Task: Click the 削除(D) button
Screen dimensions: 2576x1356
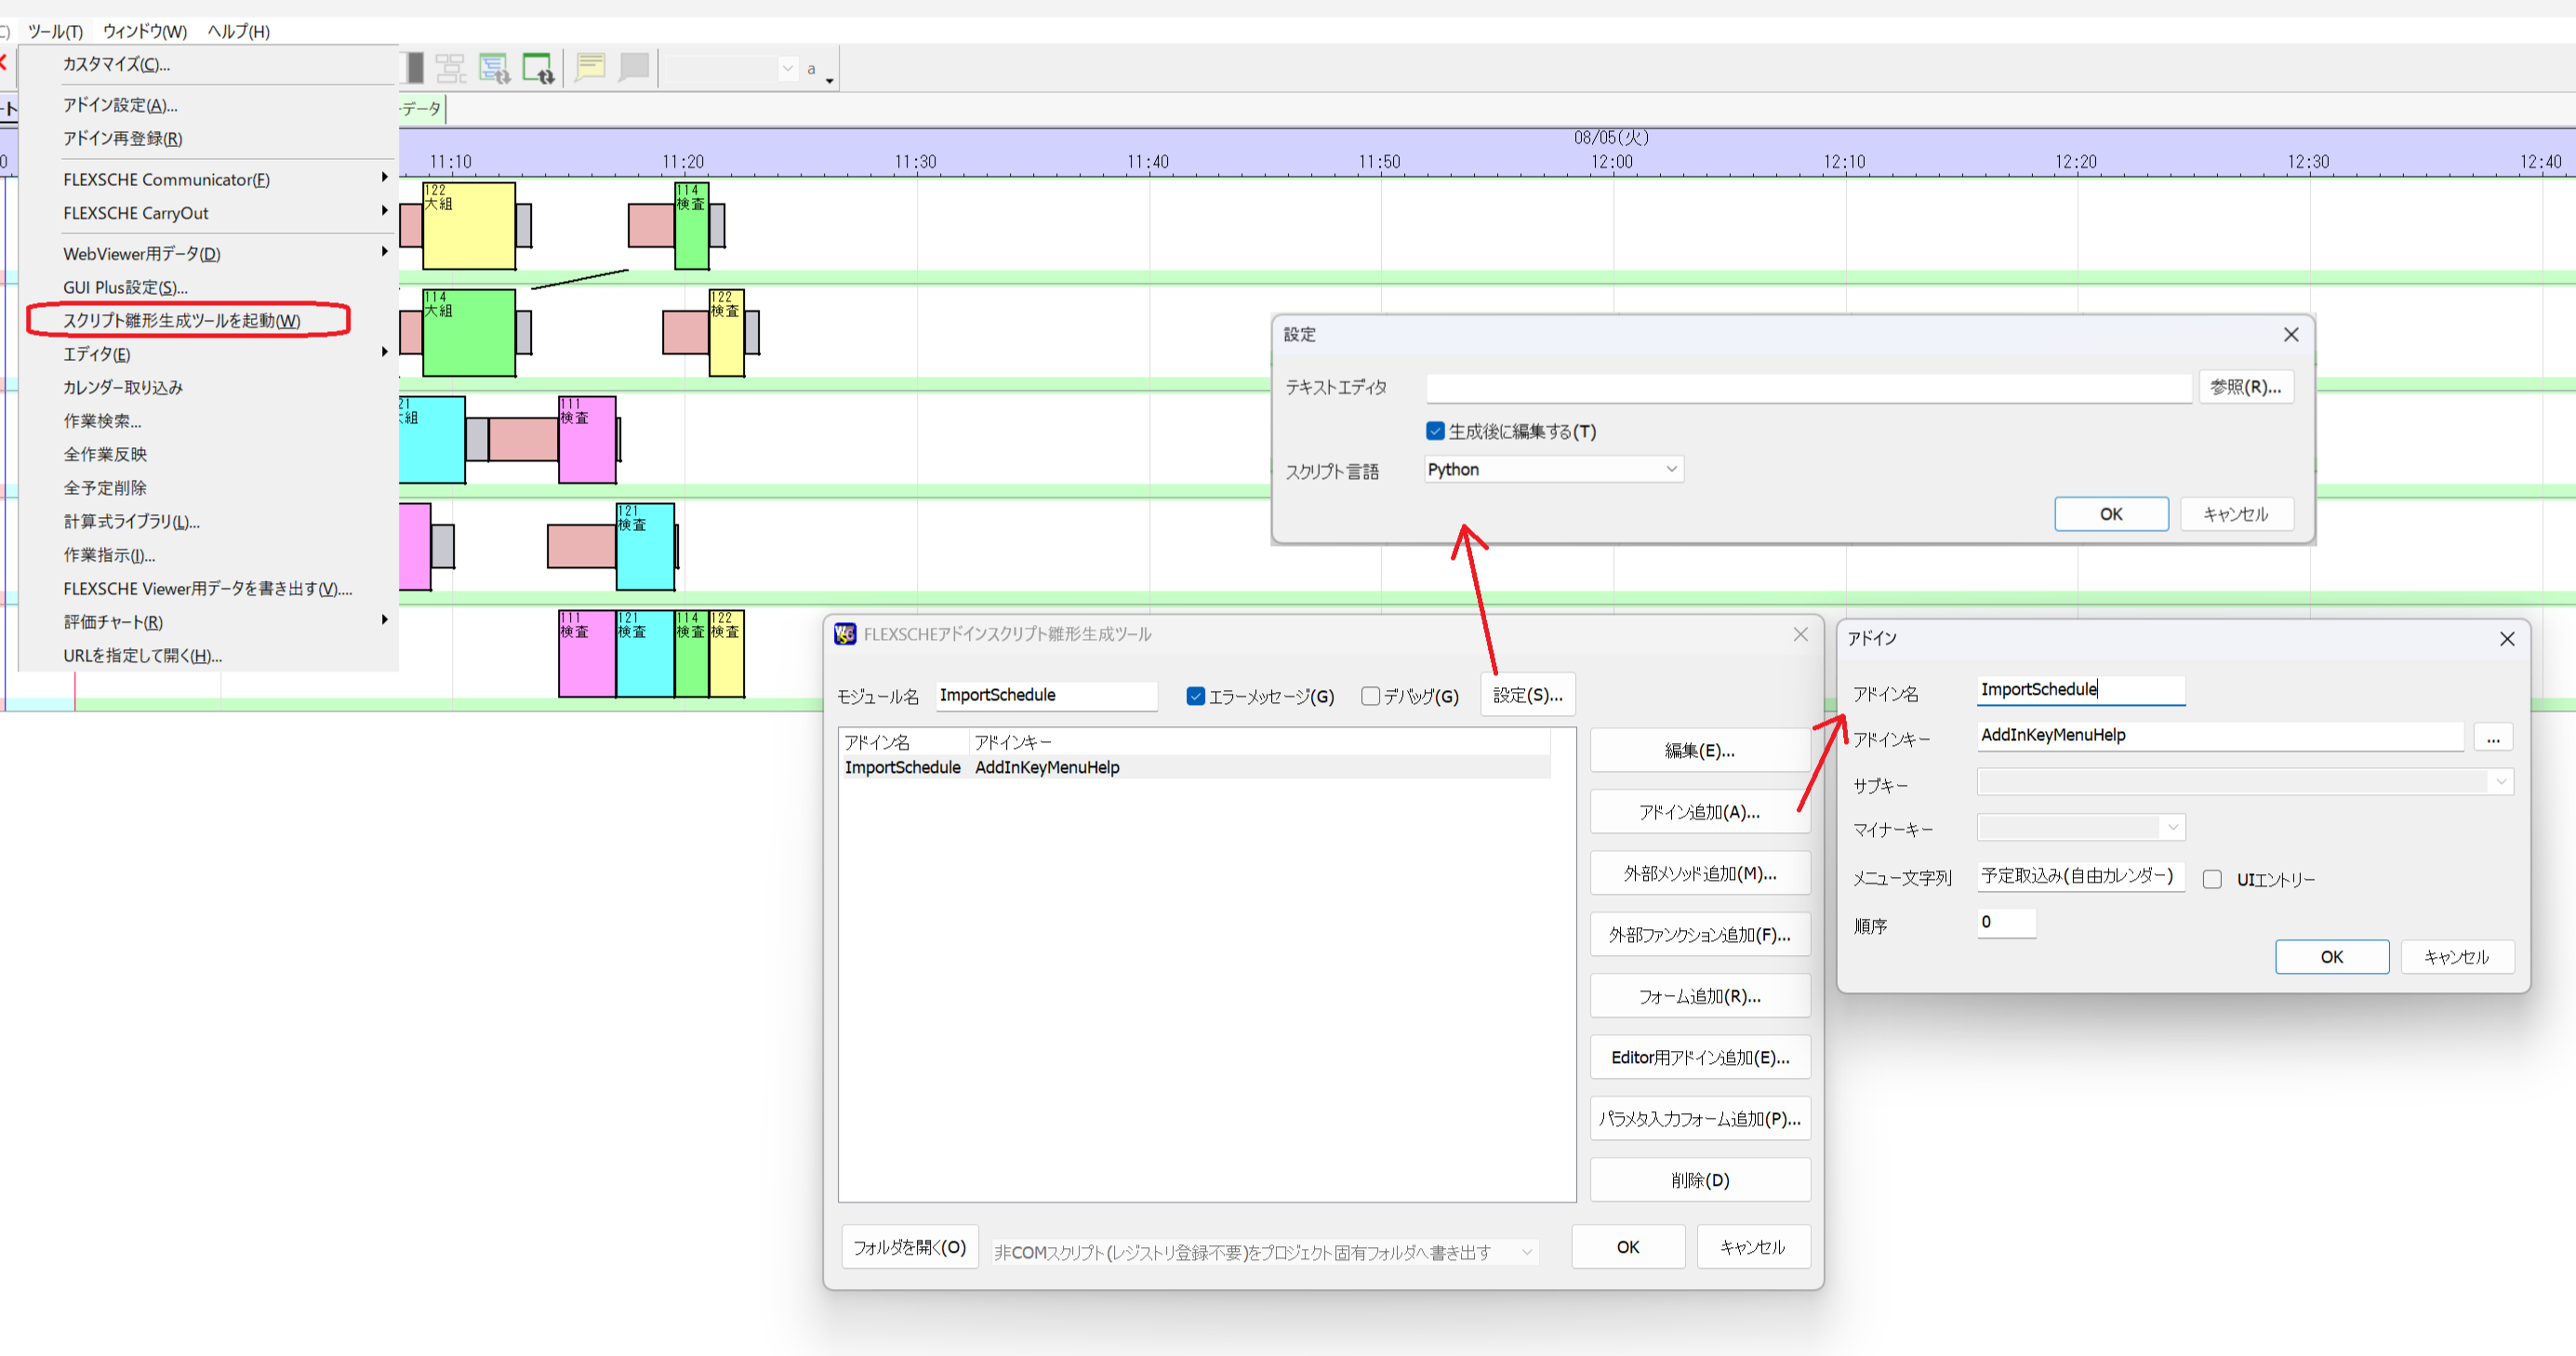Action: [x=1699, y=1180]
